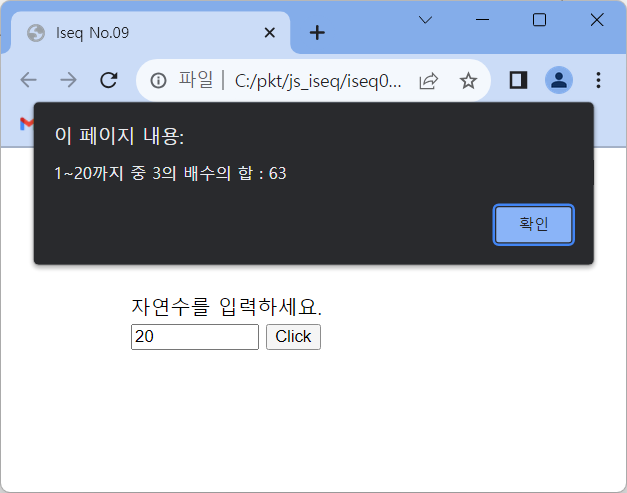Close the browser window

(597, 20)
